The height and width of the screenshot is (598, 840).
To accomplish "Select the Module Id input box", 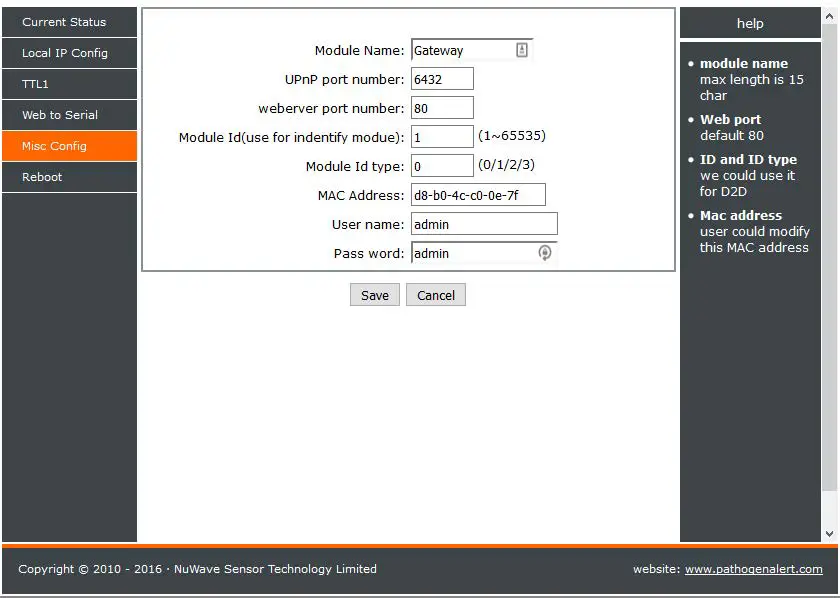I will click(442, 136).
